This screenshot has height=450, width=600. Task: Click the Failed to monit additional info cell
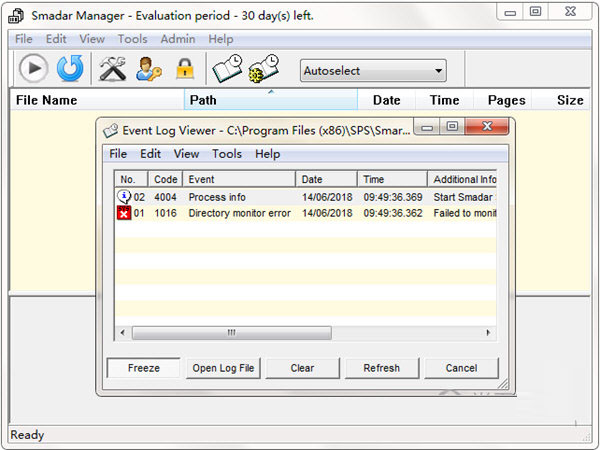(465, 213)
